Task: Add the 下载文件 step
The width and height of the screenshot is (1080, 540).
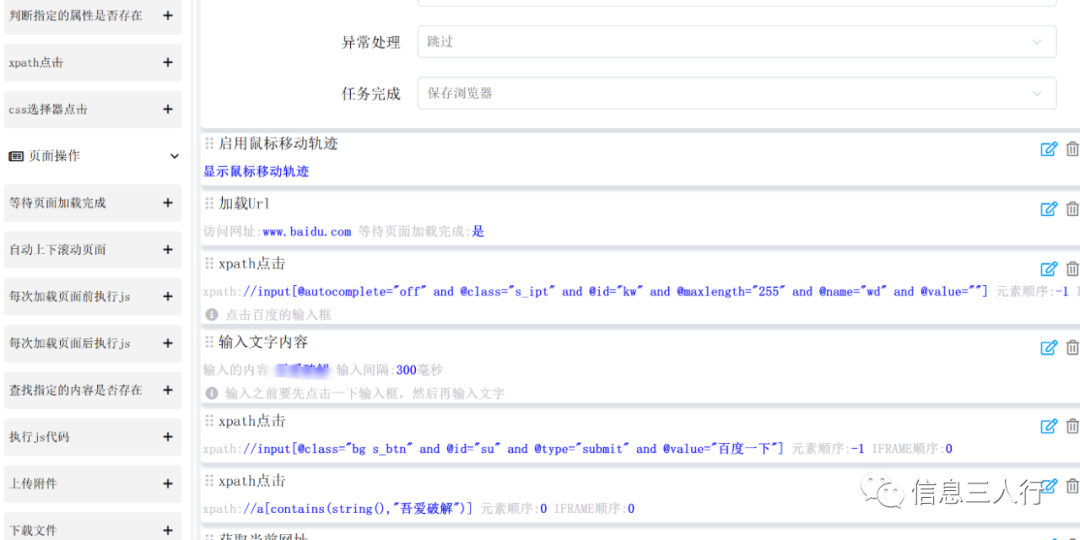Action: [167, 530]
